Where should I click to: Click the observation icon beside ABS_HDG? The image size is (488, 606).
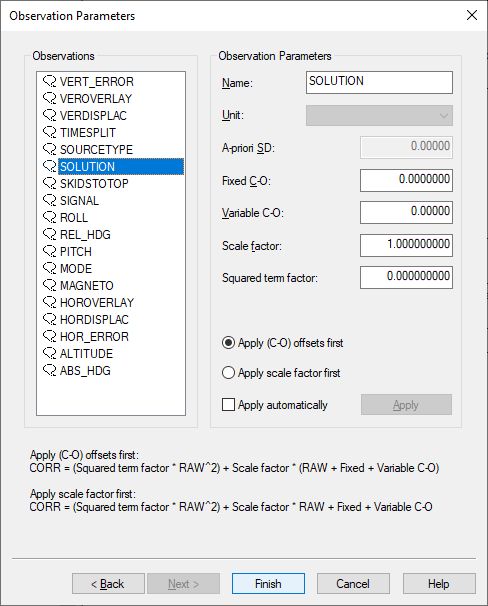coord(50,370)
